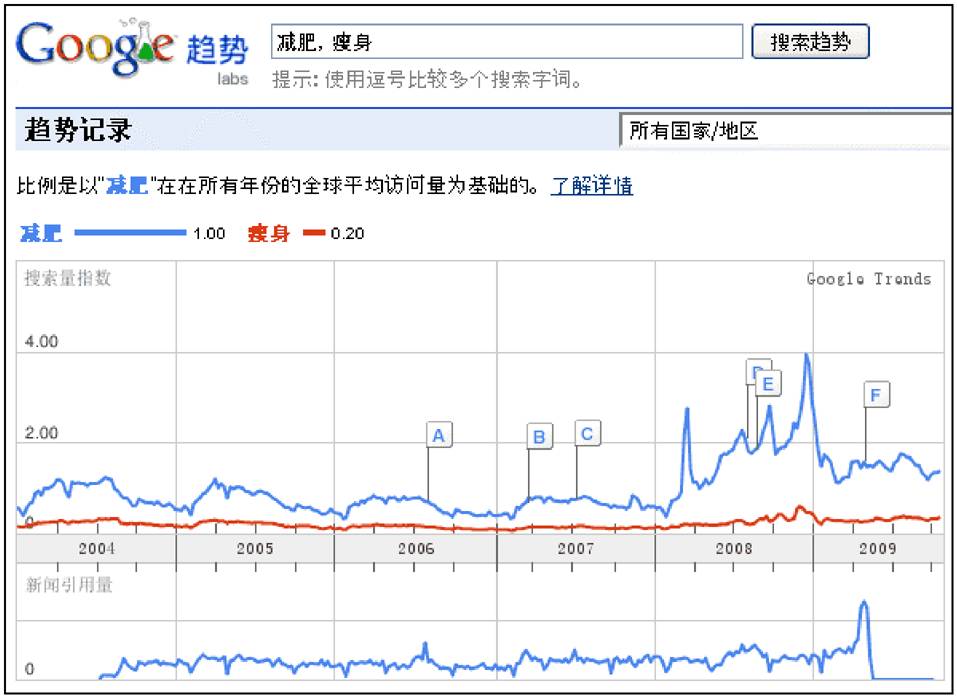
Task: Click the 2009 year on the timeline axis
Action: coord(877,548)
